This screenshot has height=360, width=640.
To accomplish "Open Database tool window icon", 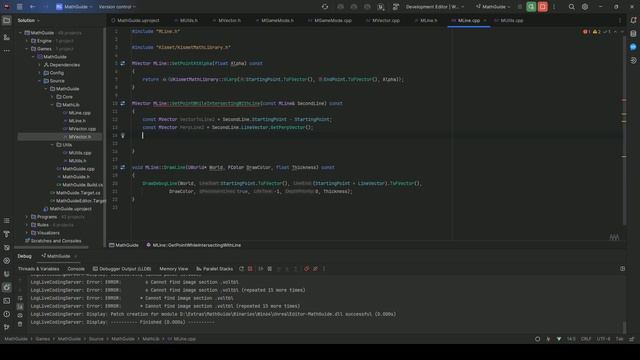I will (x=633, y=33).
